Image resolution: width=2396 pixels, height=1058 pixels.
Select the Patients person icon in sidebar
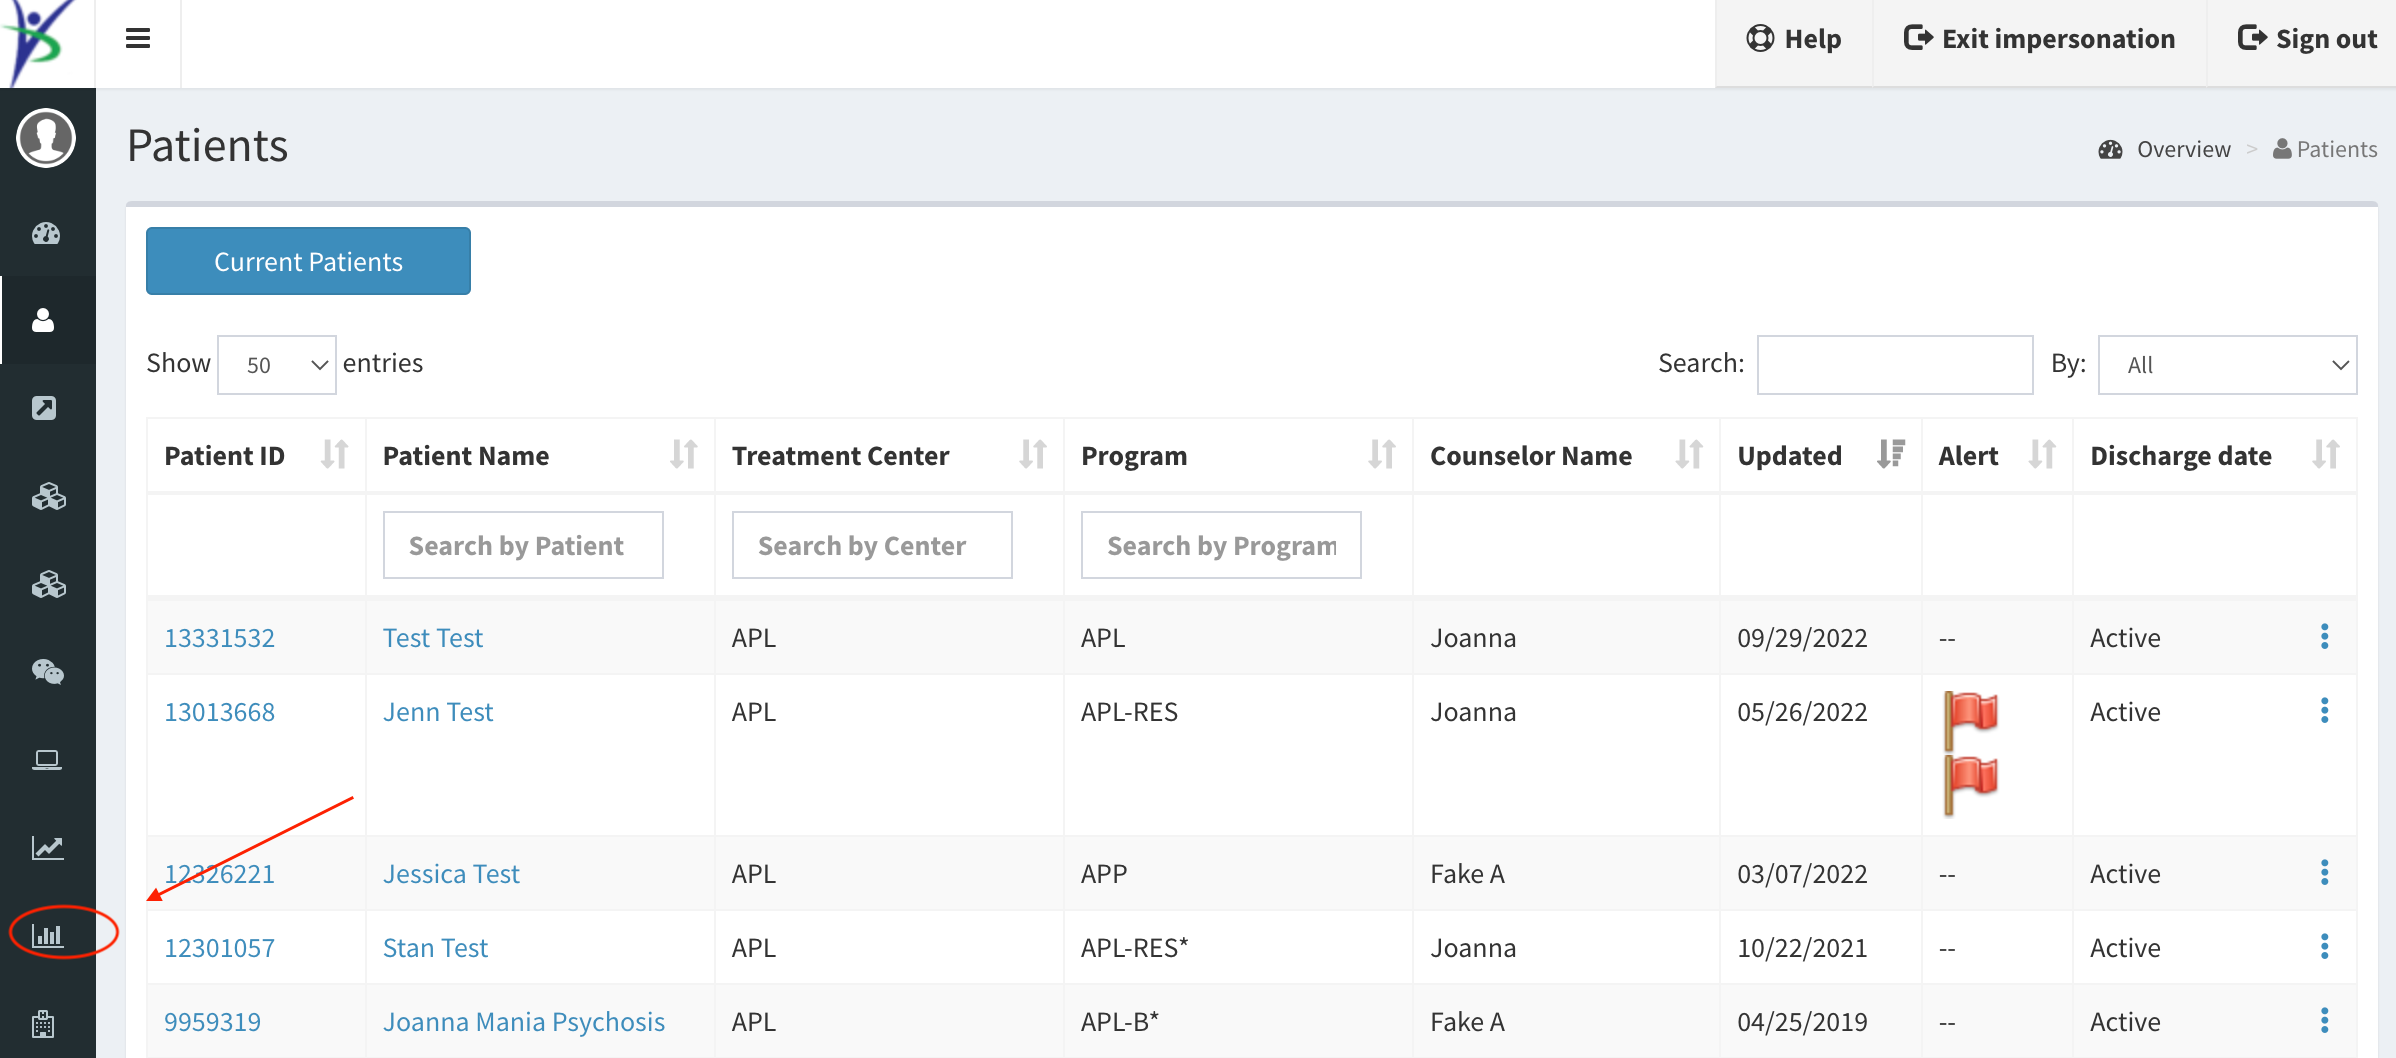pyautogui.click(x=46, y=321)
